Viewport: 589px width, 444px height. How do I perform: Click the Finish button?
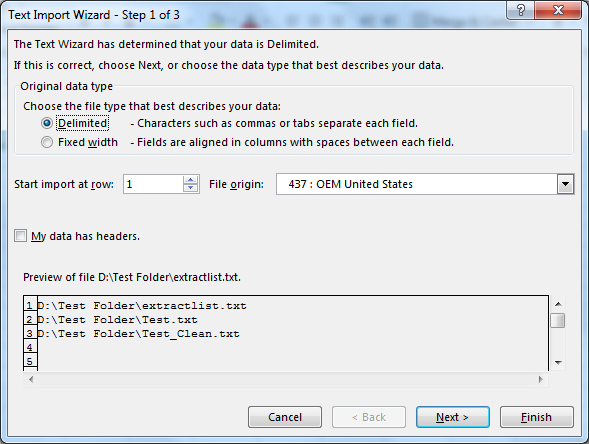pos(536,417)
